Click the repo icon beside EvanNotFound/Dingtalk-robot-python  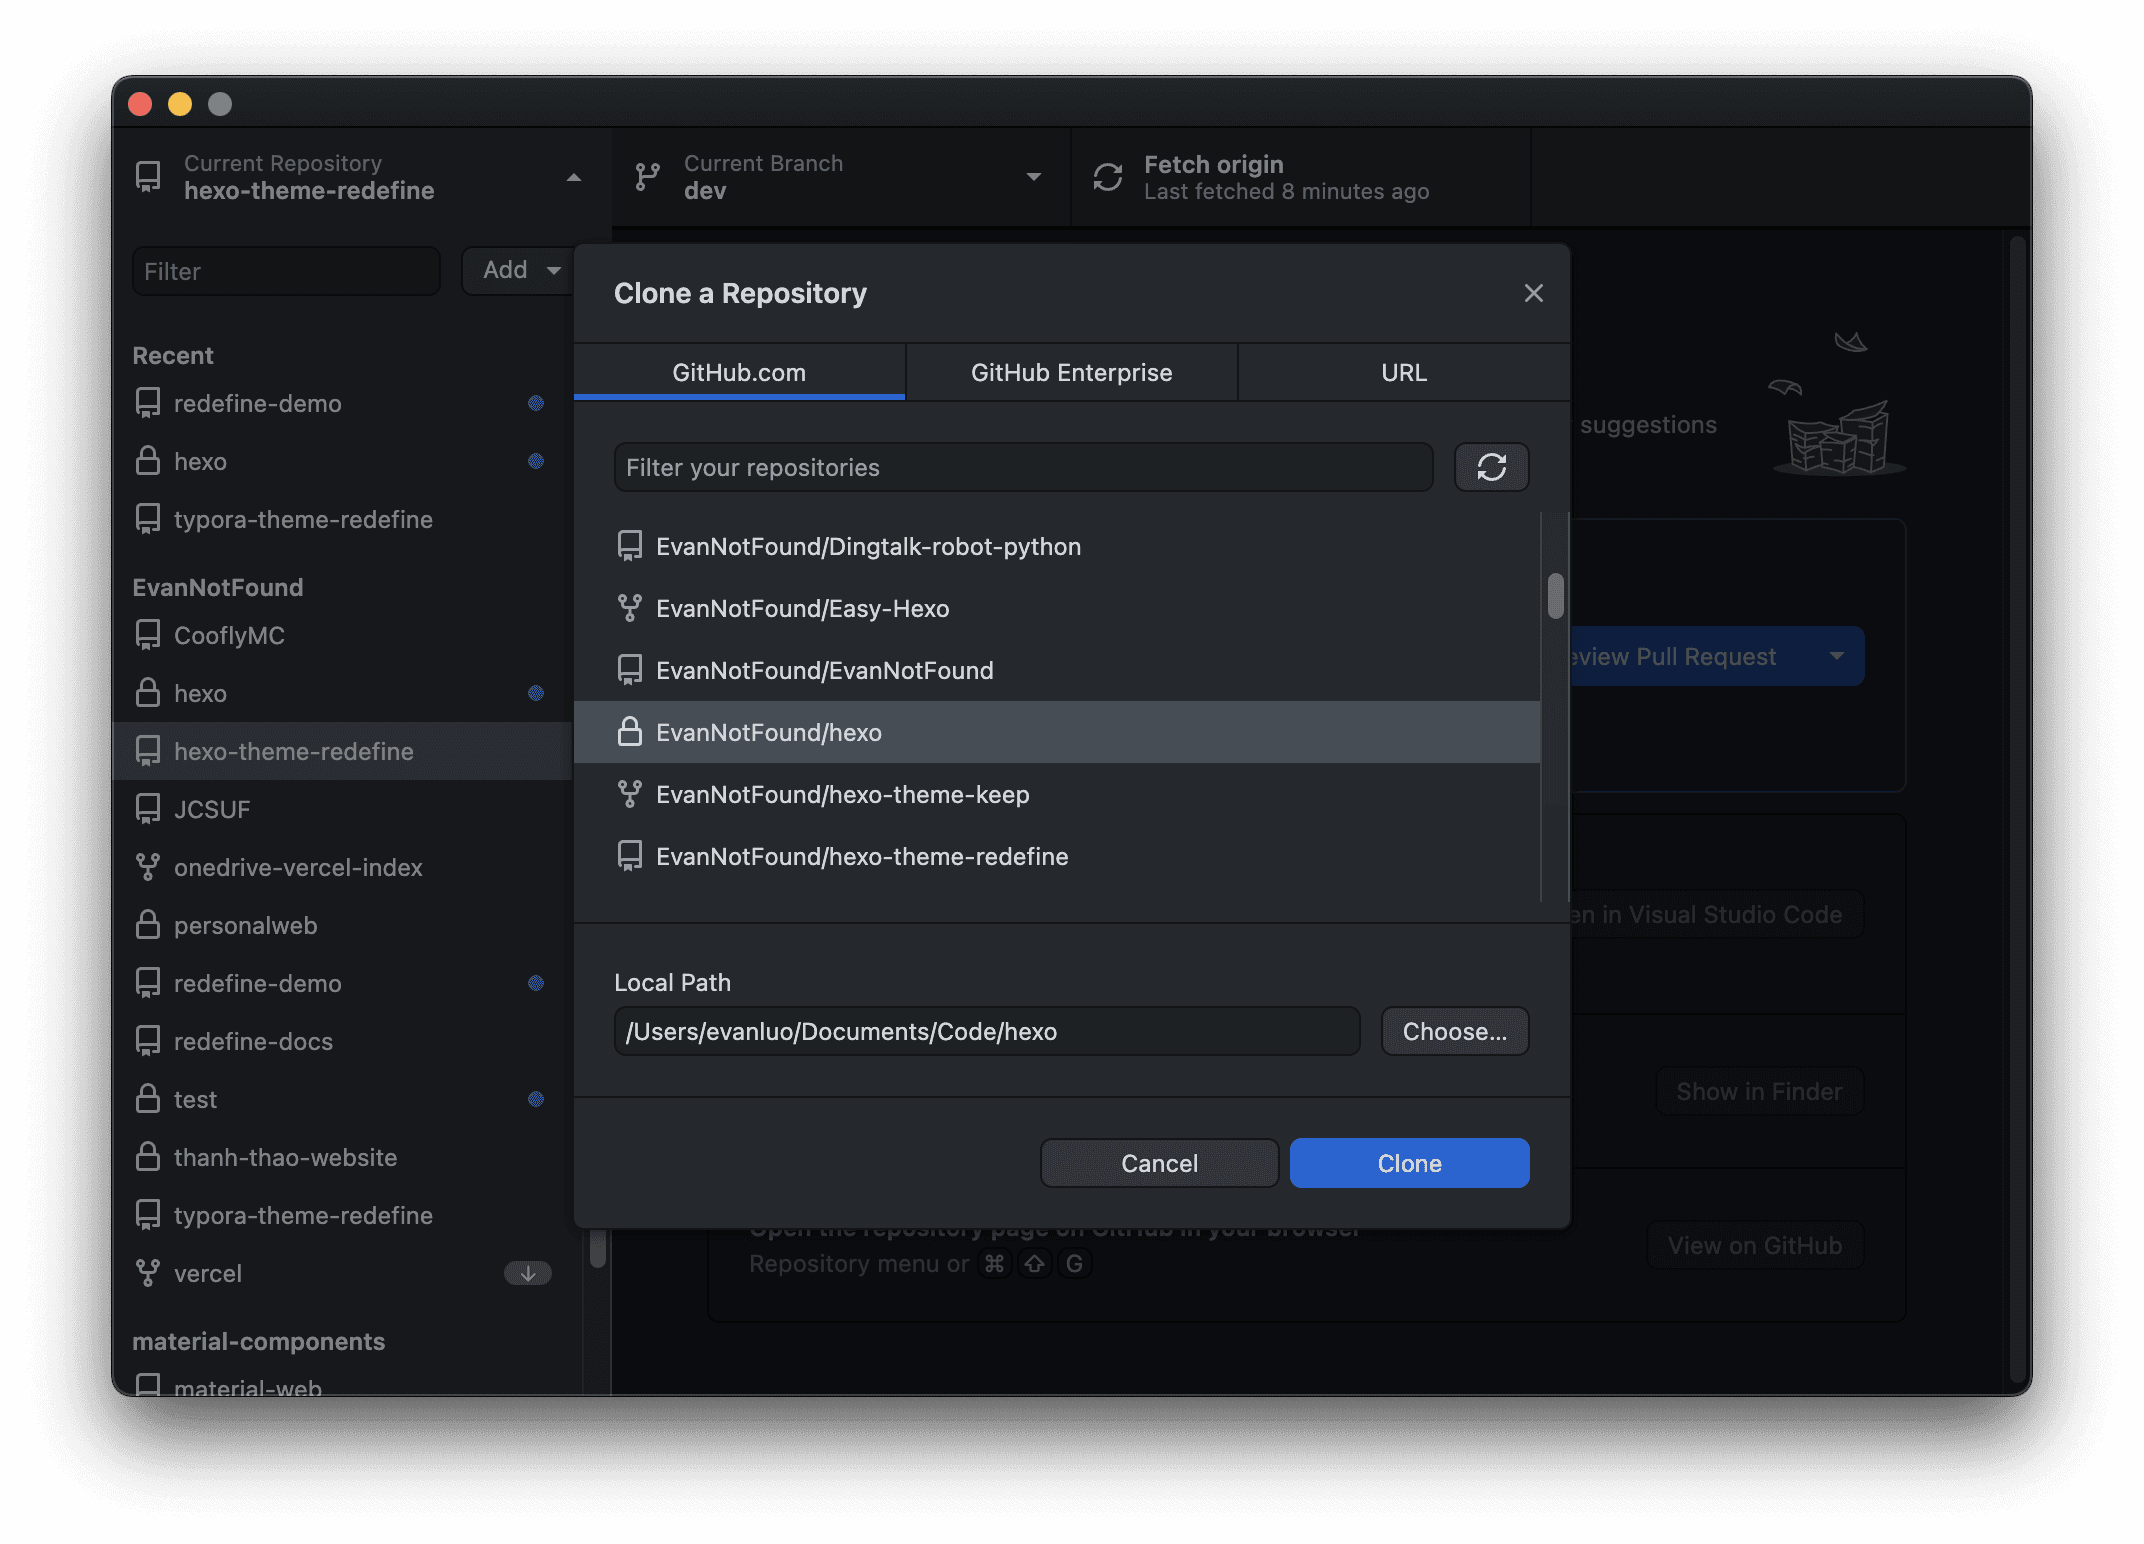point(630,546)
